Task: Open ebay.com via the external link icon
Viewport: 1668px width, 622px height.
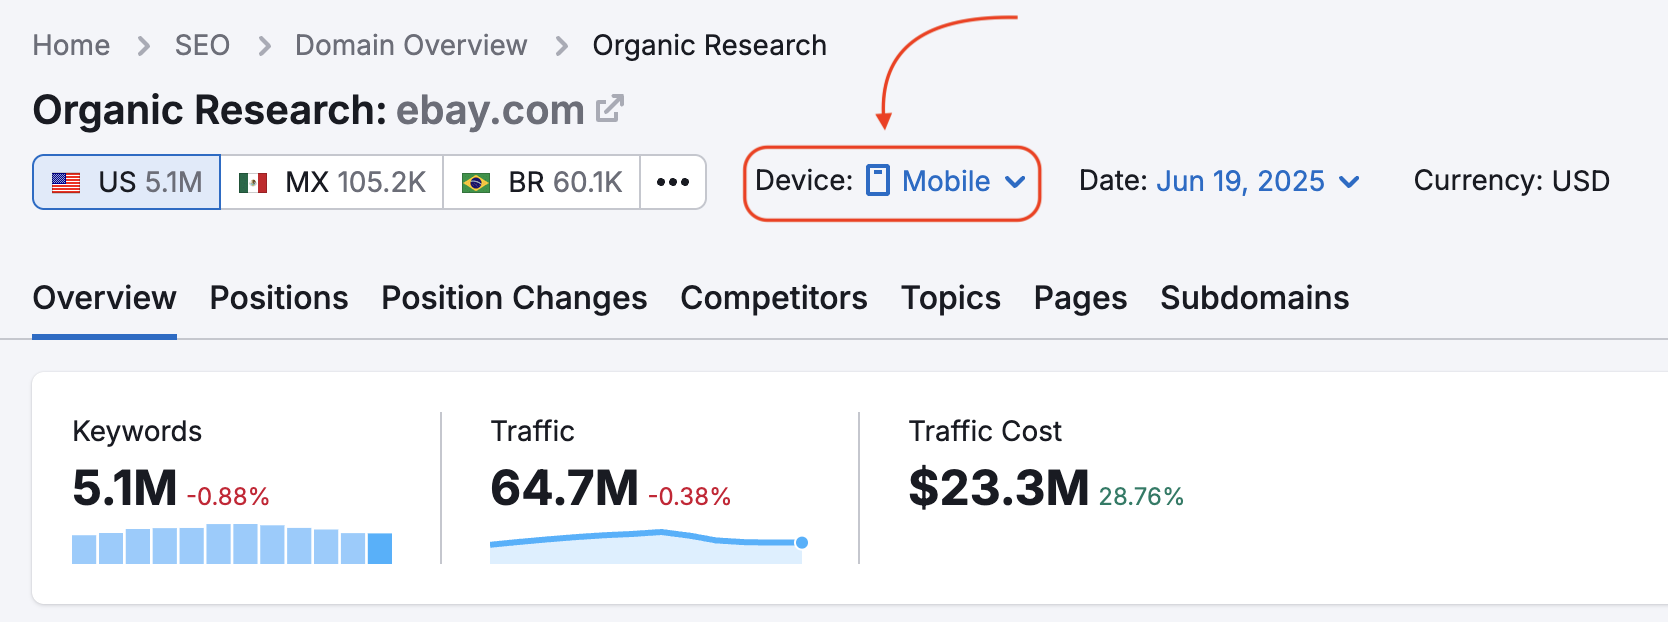Action: pos(611,106)
